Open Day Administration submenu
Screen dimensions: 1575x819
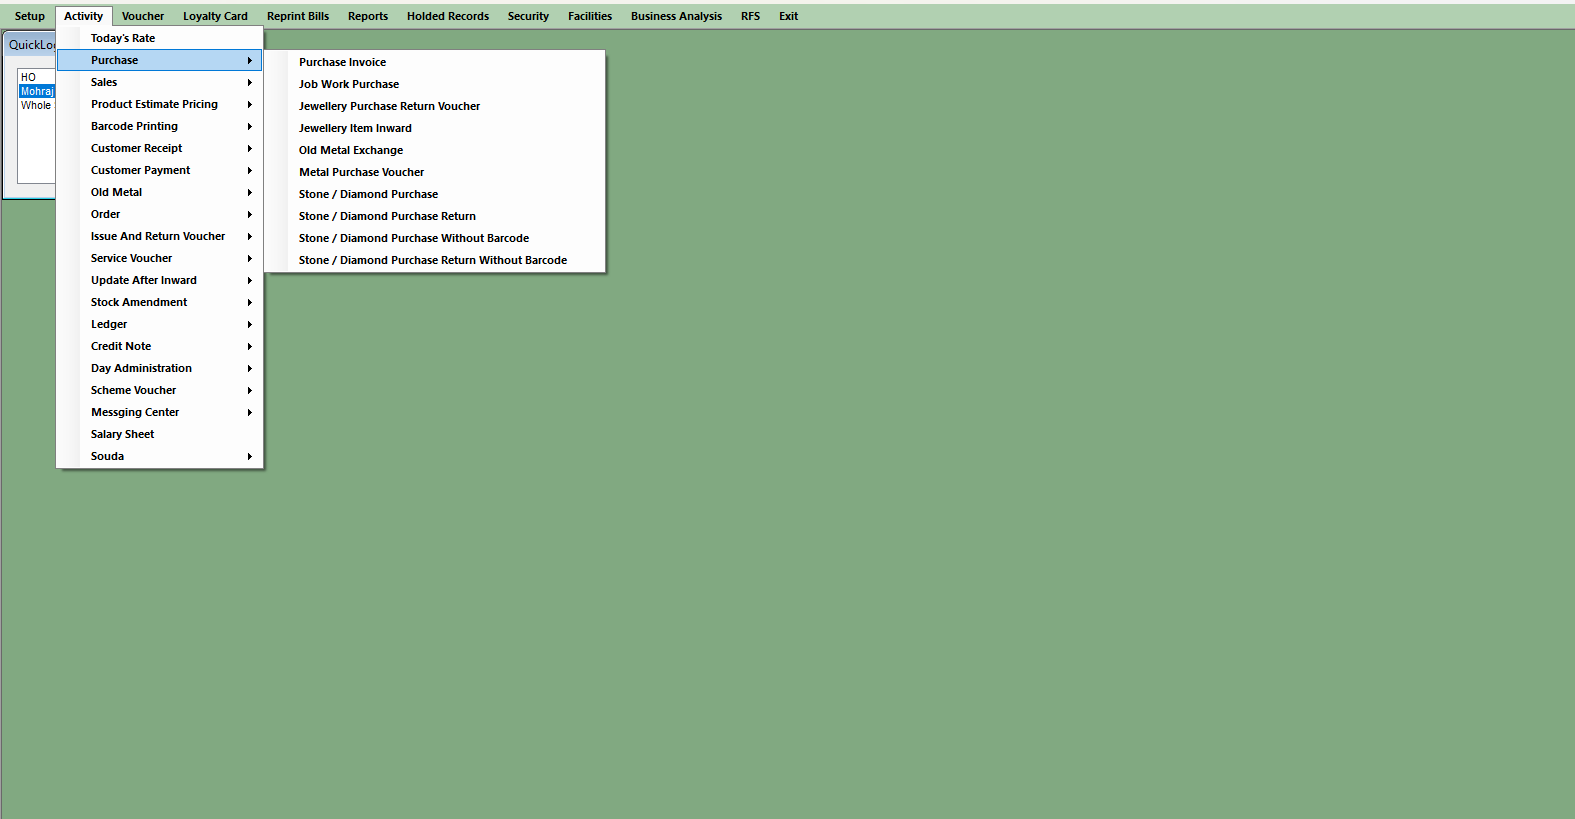click(160, 368)
